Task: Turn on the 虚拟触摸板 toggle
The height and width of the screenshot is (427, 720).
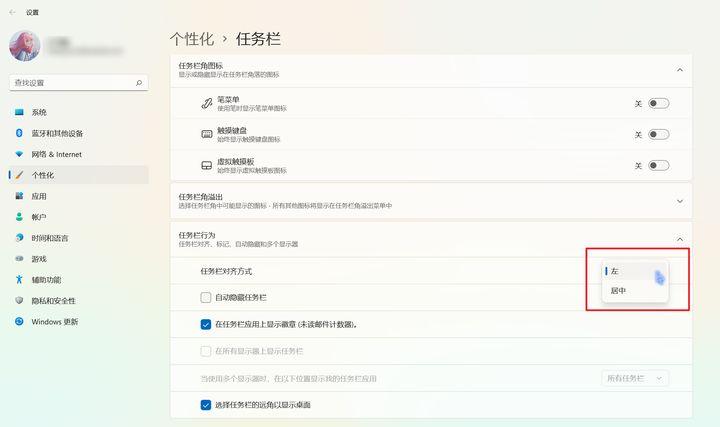Action: [x=658, y=165]
